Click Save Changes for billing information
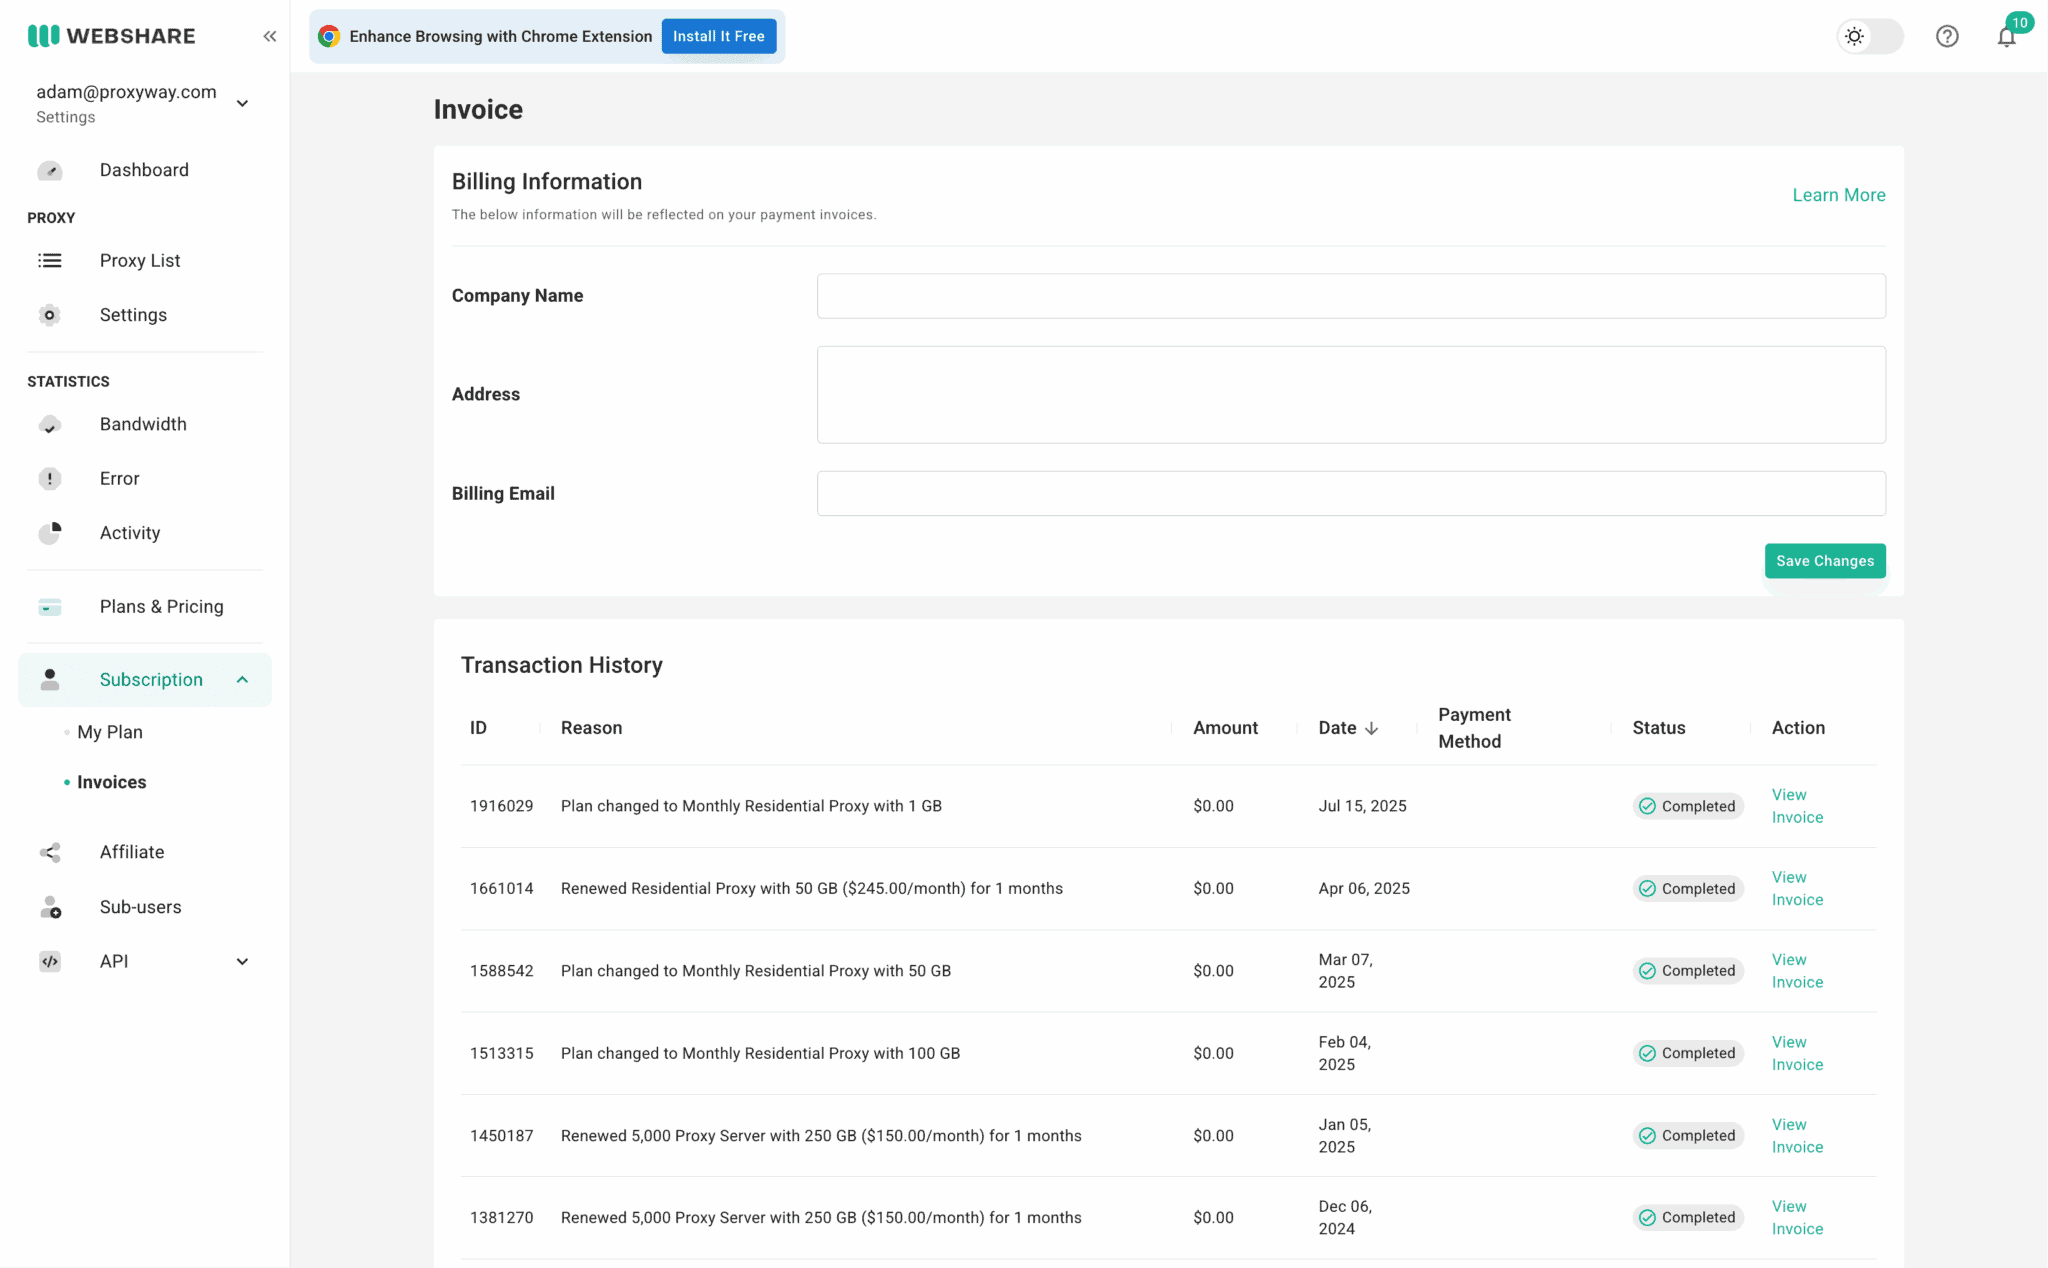The width and height of the screenshot is (2048, 1268). [1824, 561]
